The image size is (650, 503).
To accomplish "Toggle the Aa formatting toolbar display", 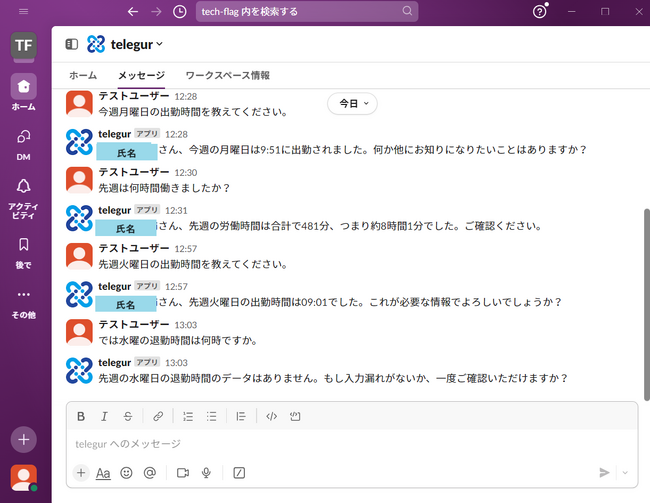I will pyautogui.click(x=103, y=473).
